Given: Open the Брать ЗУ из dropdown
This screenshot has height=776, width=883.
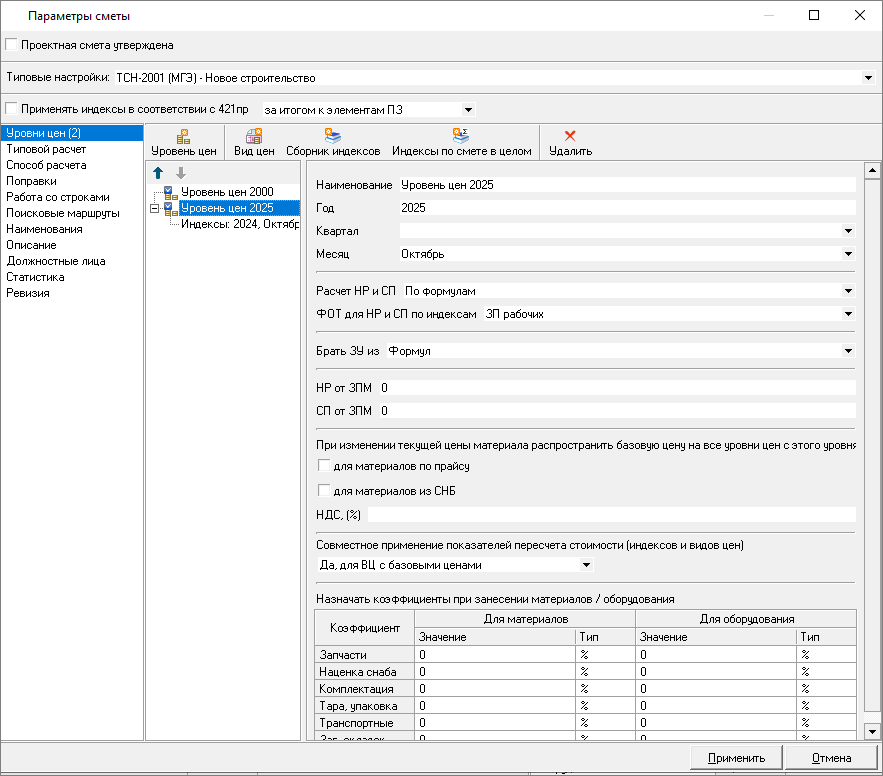Looking at the screenshot, I should [848, 351].
